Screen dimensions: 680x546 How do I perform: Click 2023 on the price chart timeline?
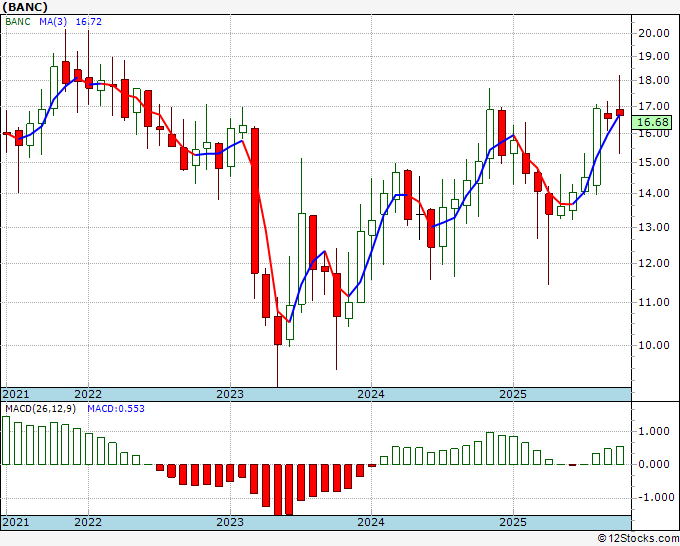click(x=230, y=394)
